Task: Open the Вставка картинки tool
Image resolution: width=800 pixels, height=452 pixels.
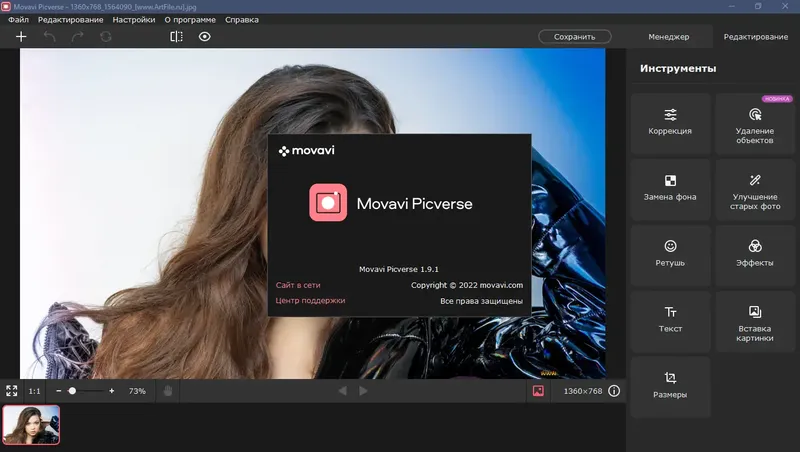Action: click(x=755, y=321)
